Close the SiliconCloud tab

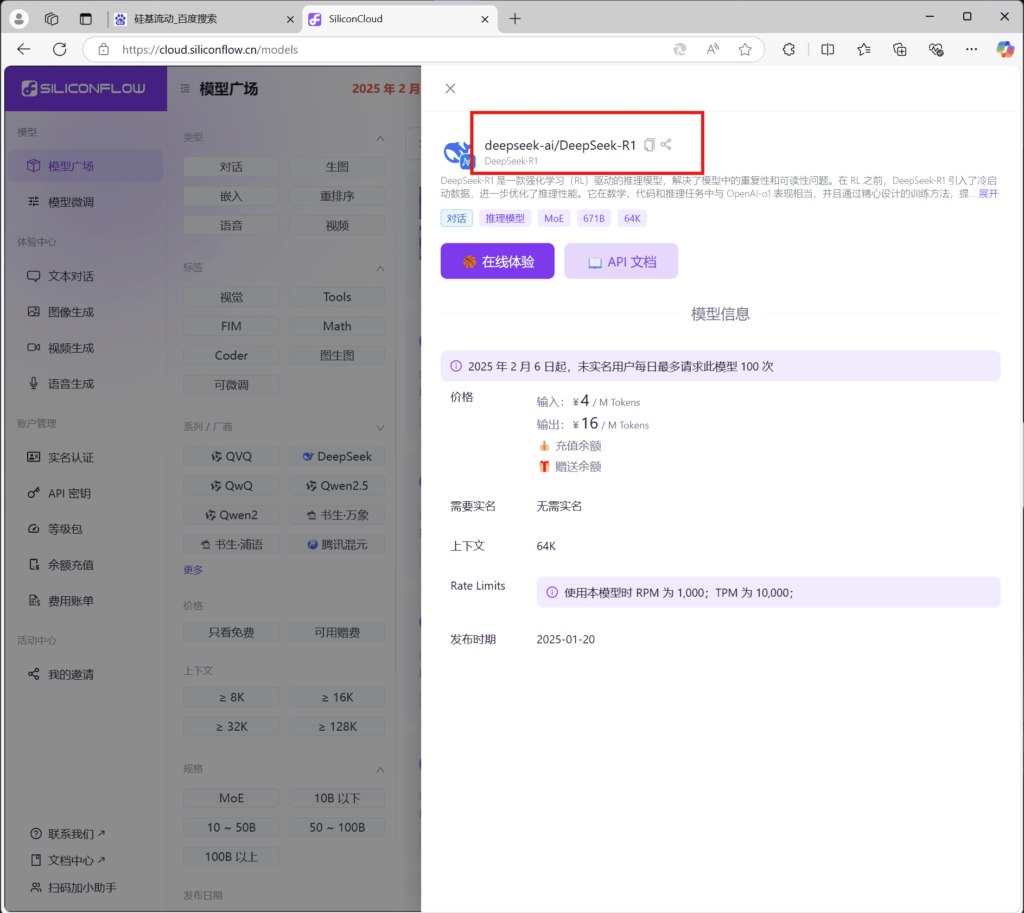tap(485, 20)
